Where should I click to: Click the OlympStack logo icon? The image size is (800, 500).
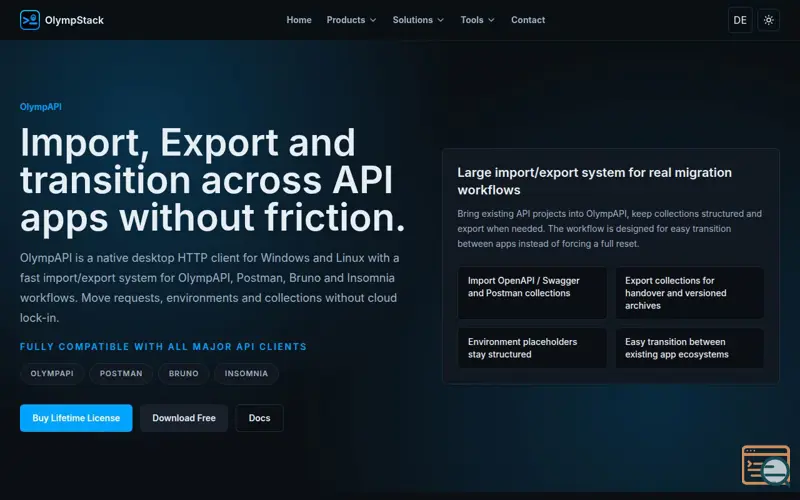30,20
